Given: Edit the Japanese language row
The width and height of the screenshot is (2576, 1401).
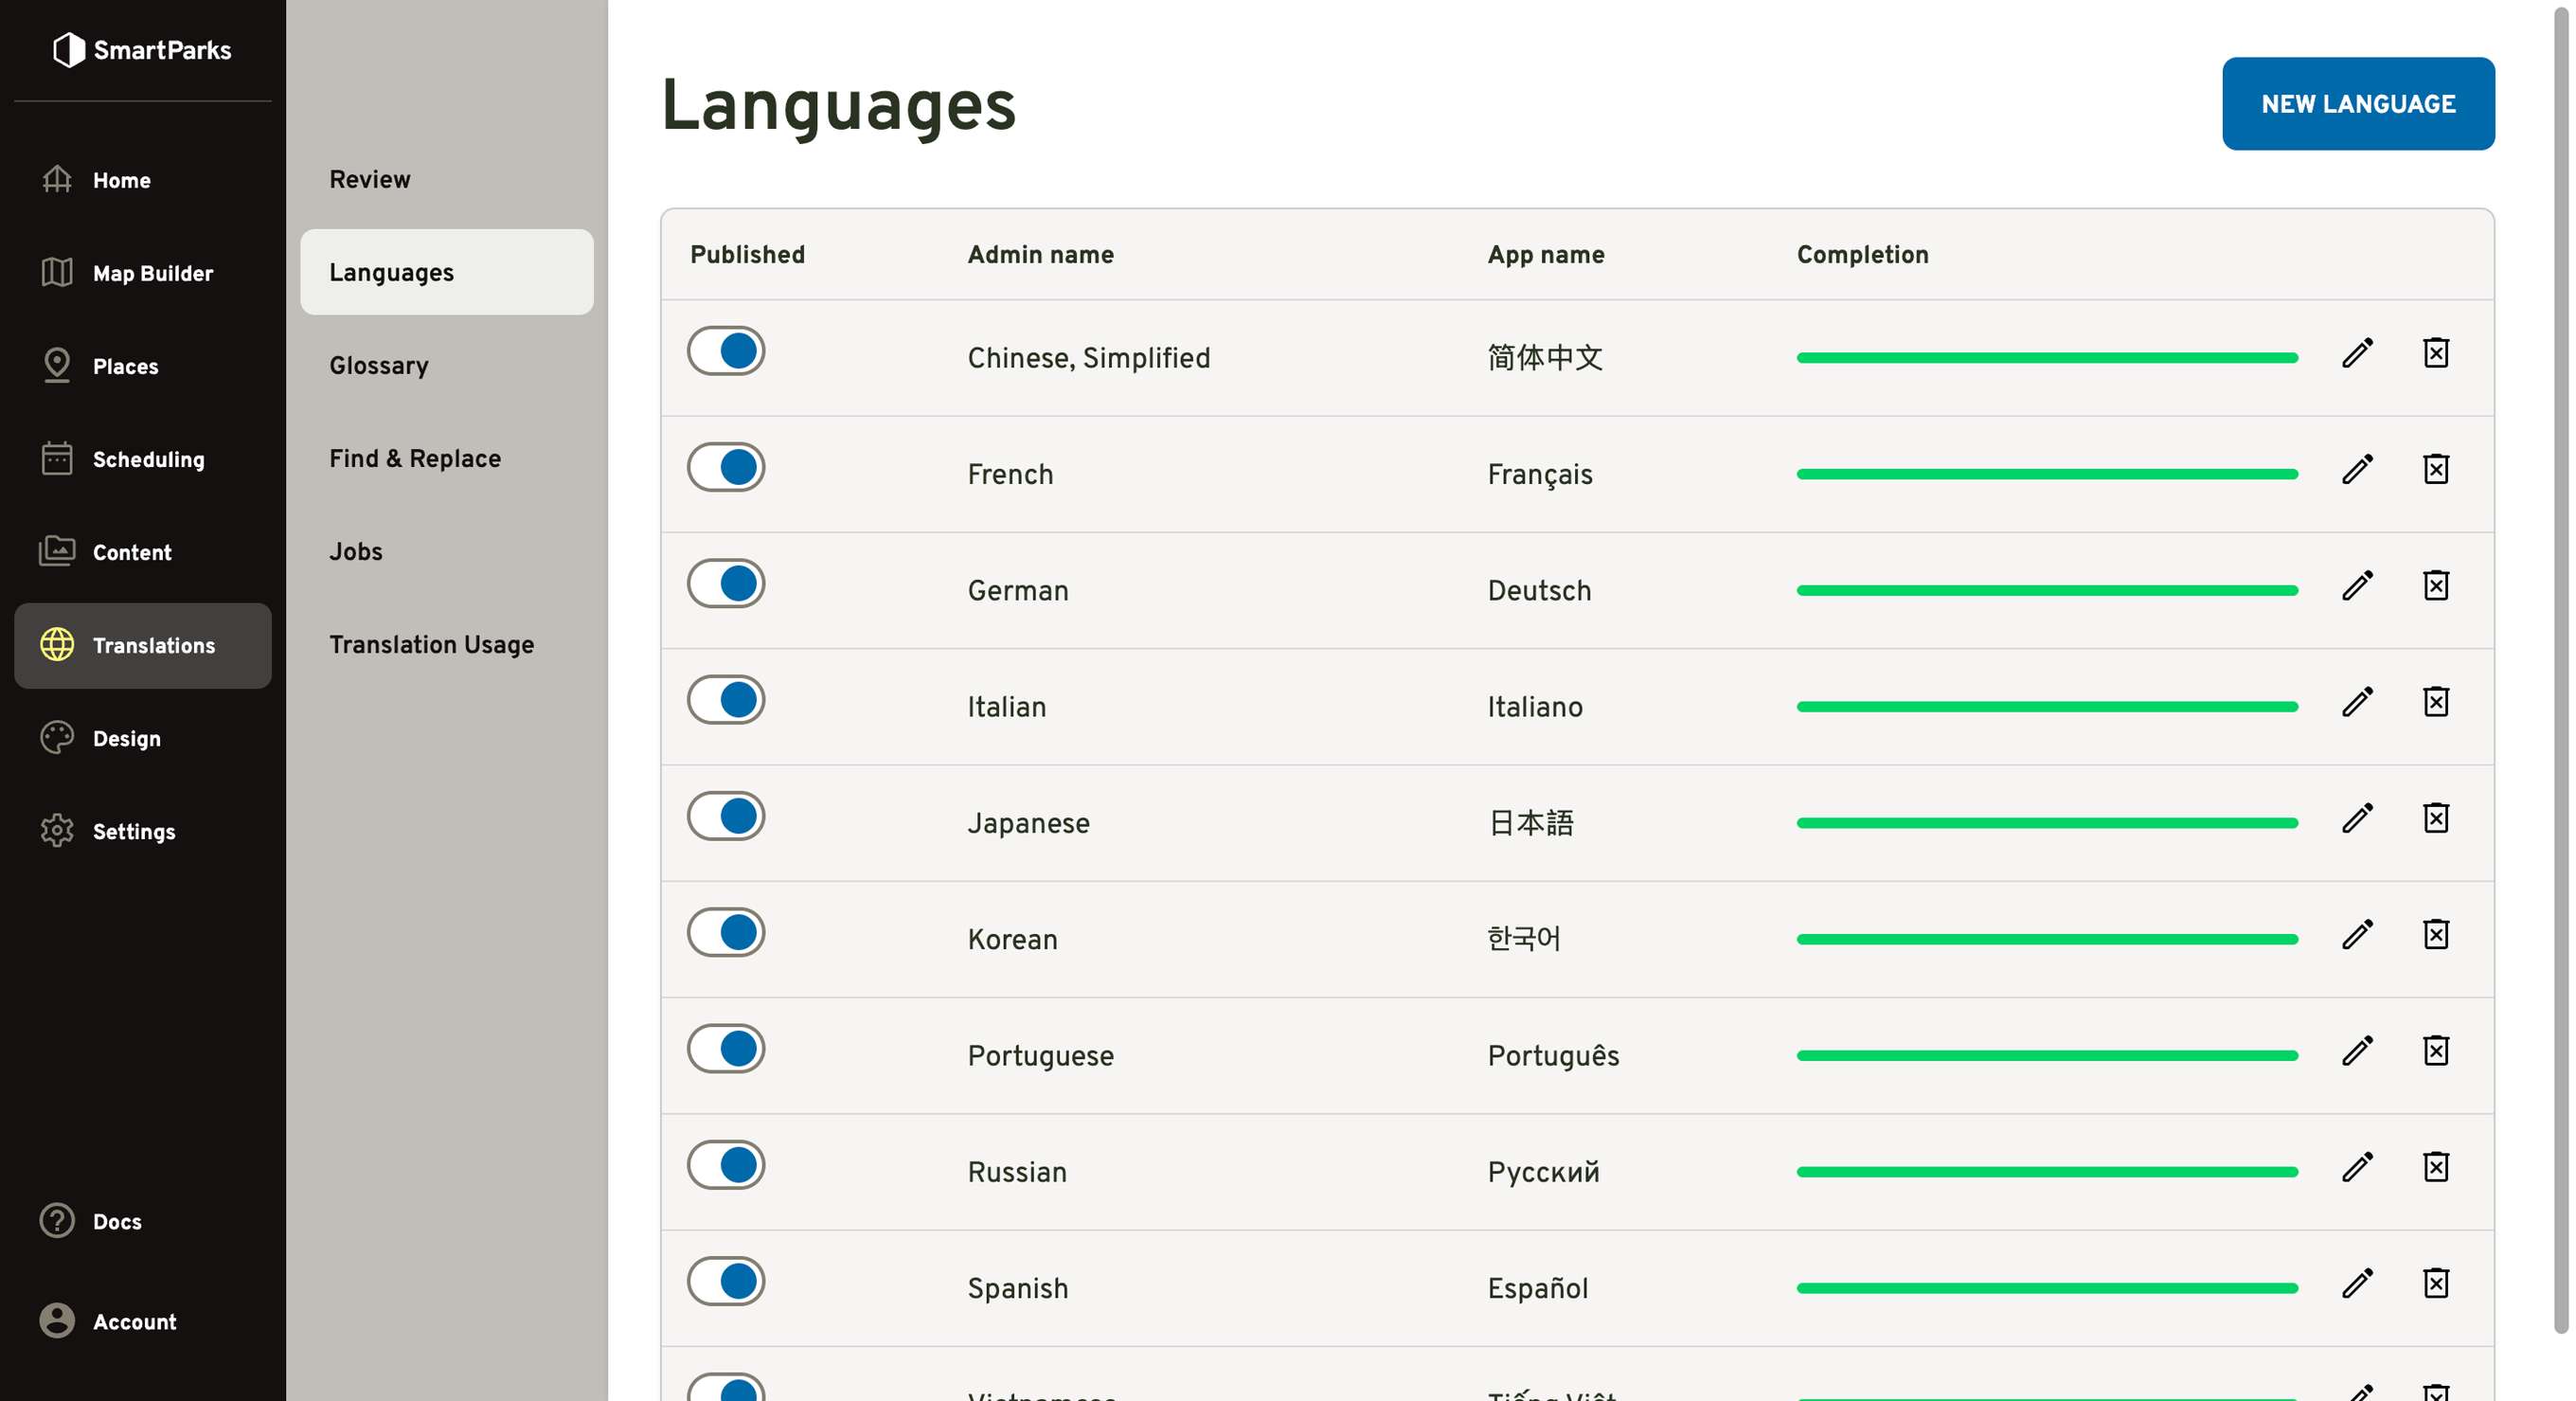Looking at the screenshot, I should (2357, 818).
